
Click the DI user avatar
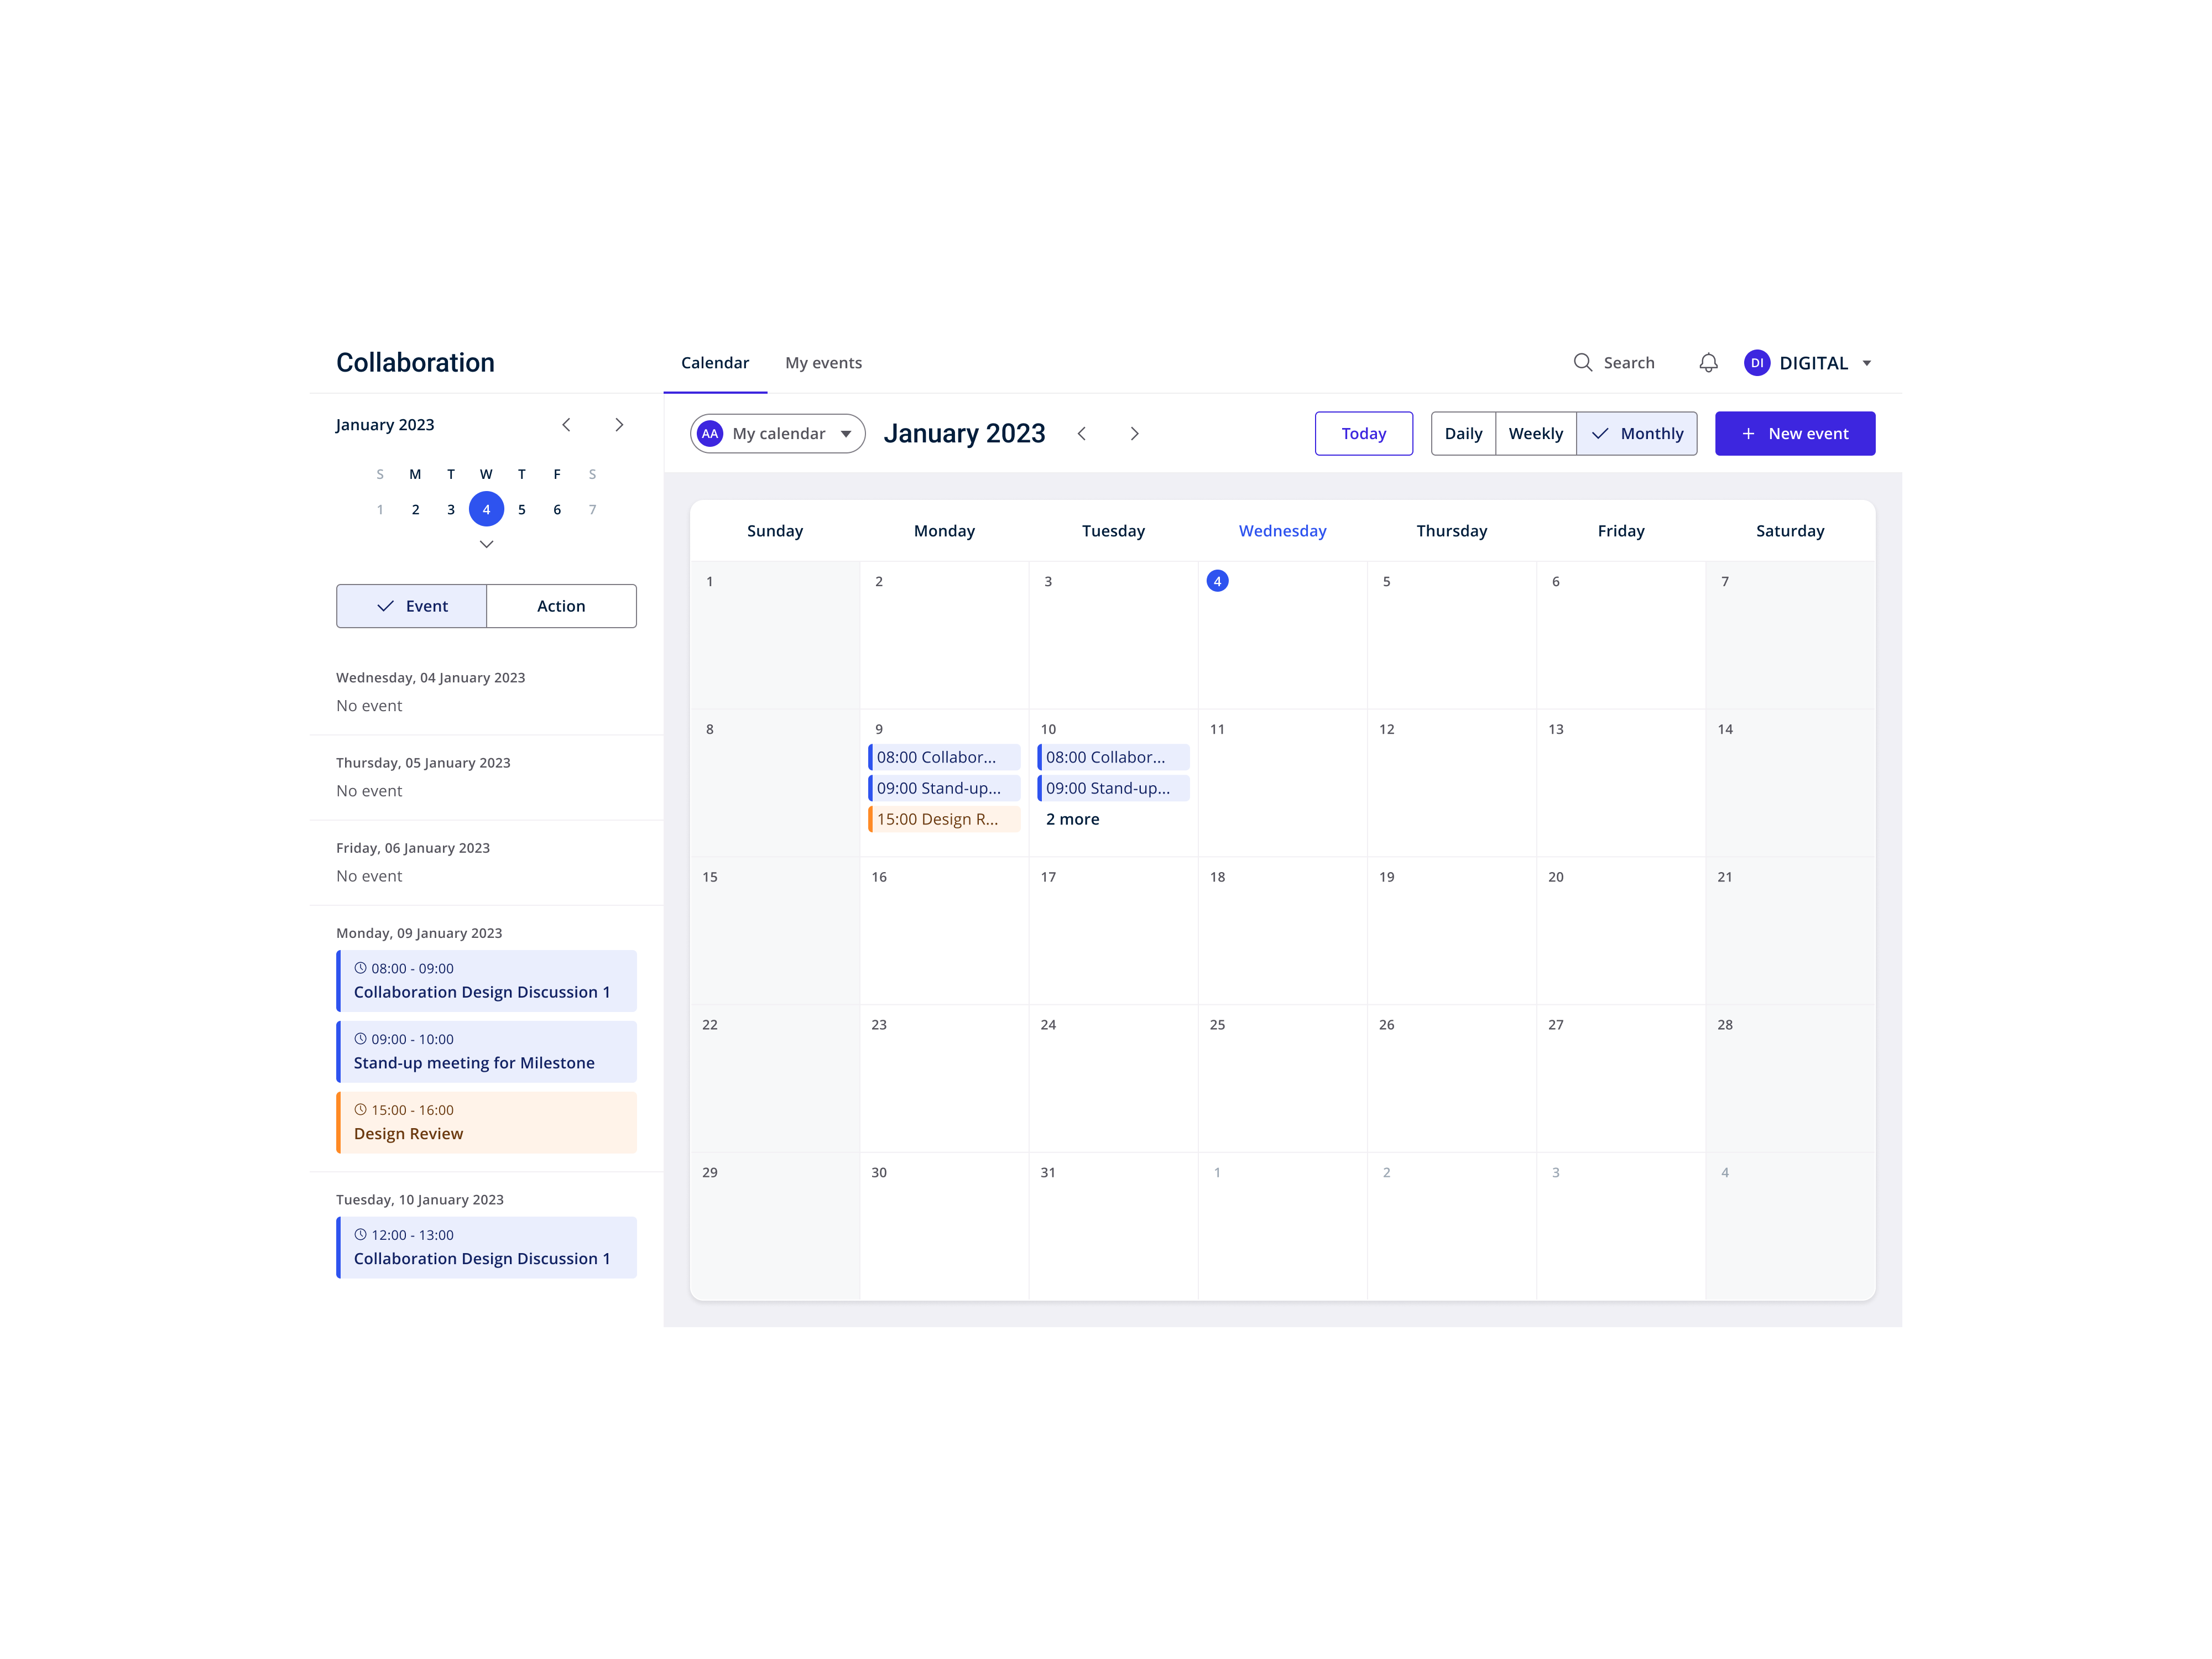click(1756, 363)
